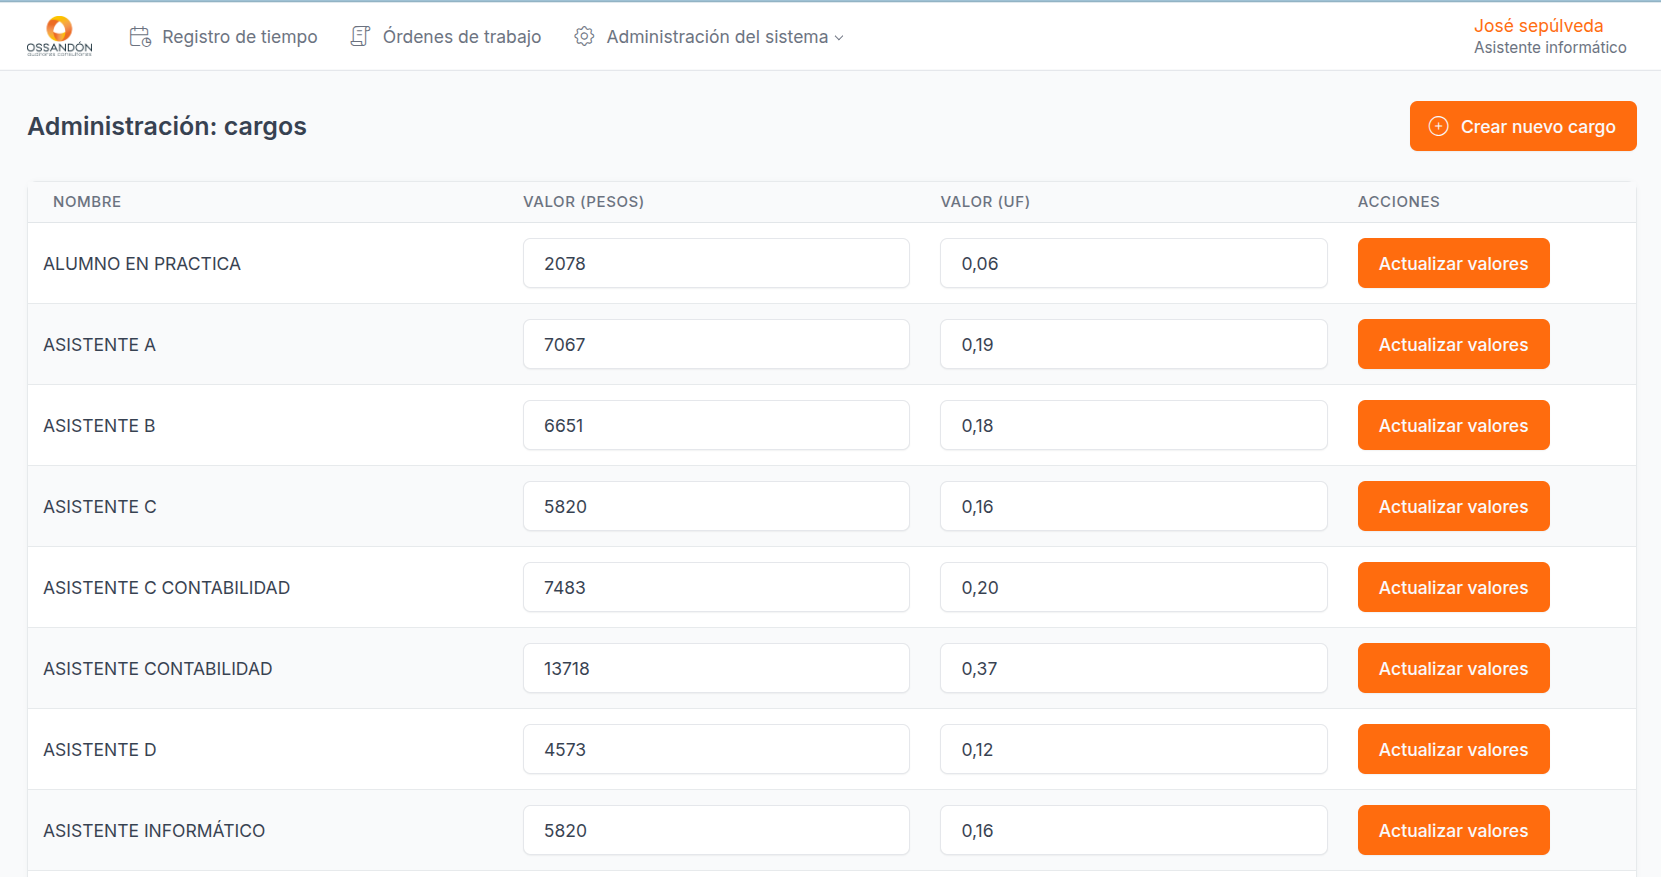Click the Administración: cargos heading
The image size is (1661, 877).
coord(167,126)
